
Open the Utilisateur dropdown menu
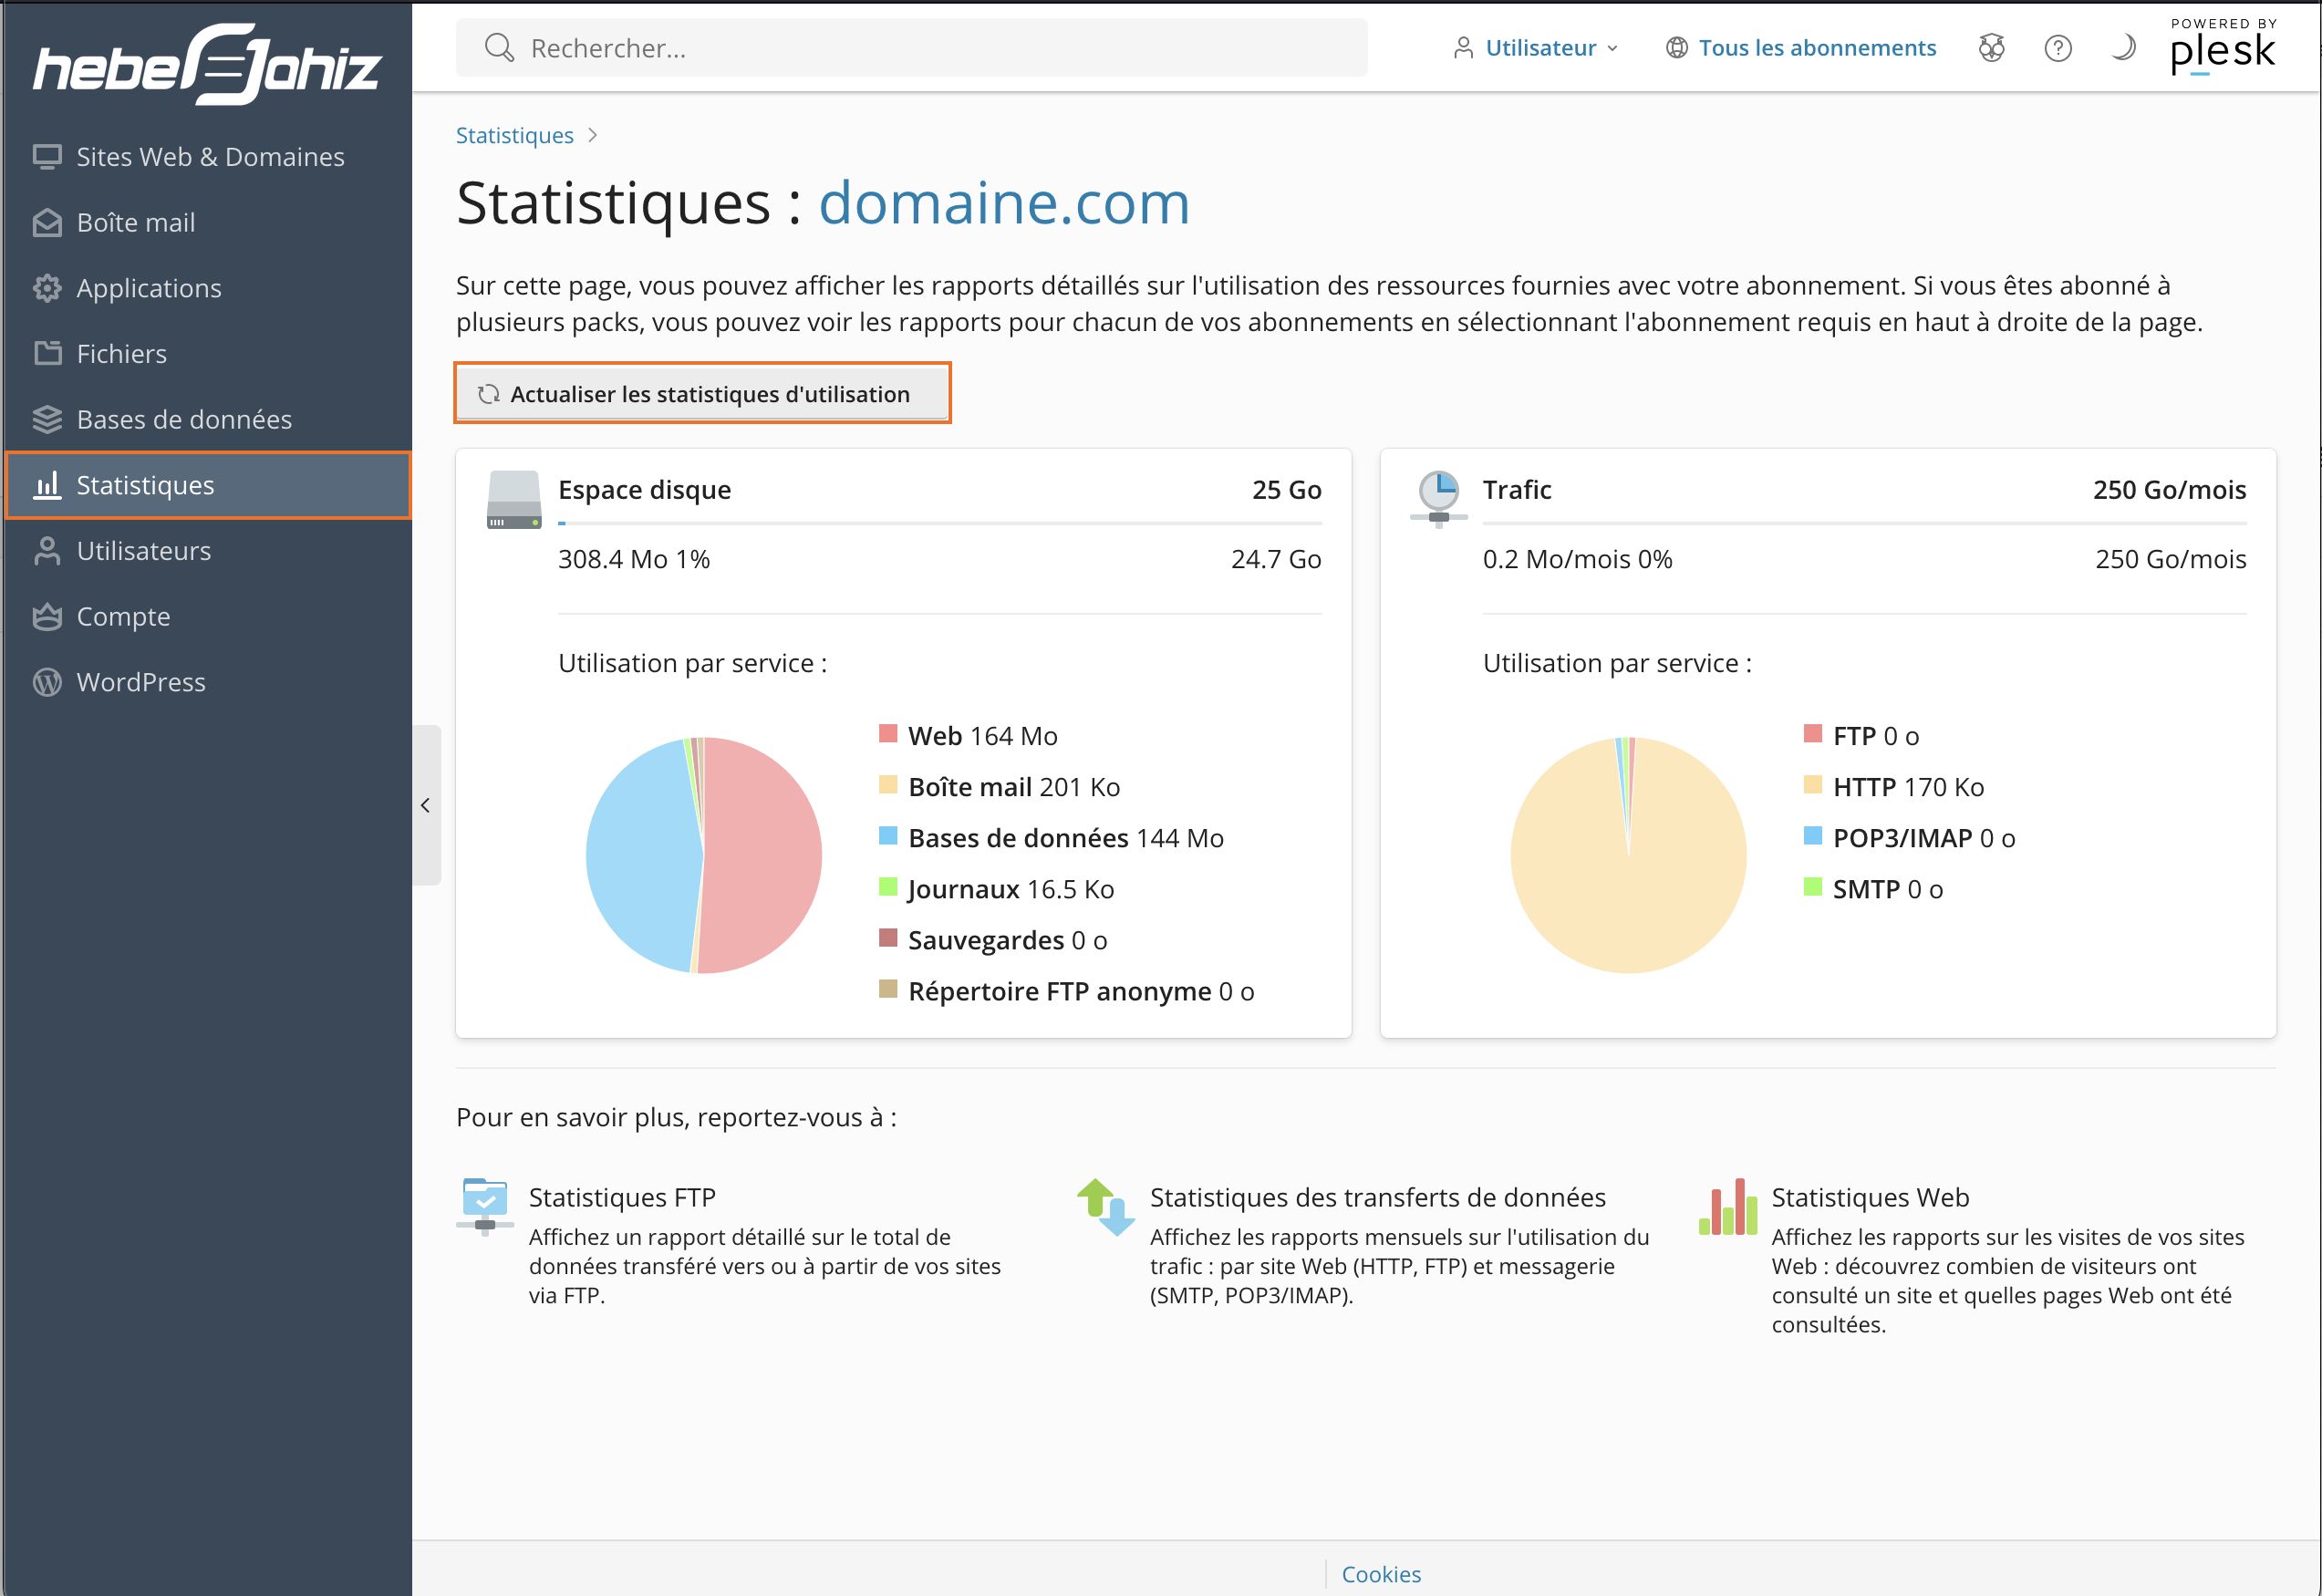click(x=1536, y=48)
